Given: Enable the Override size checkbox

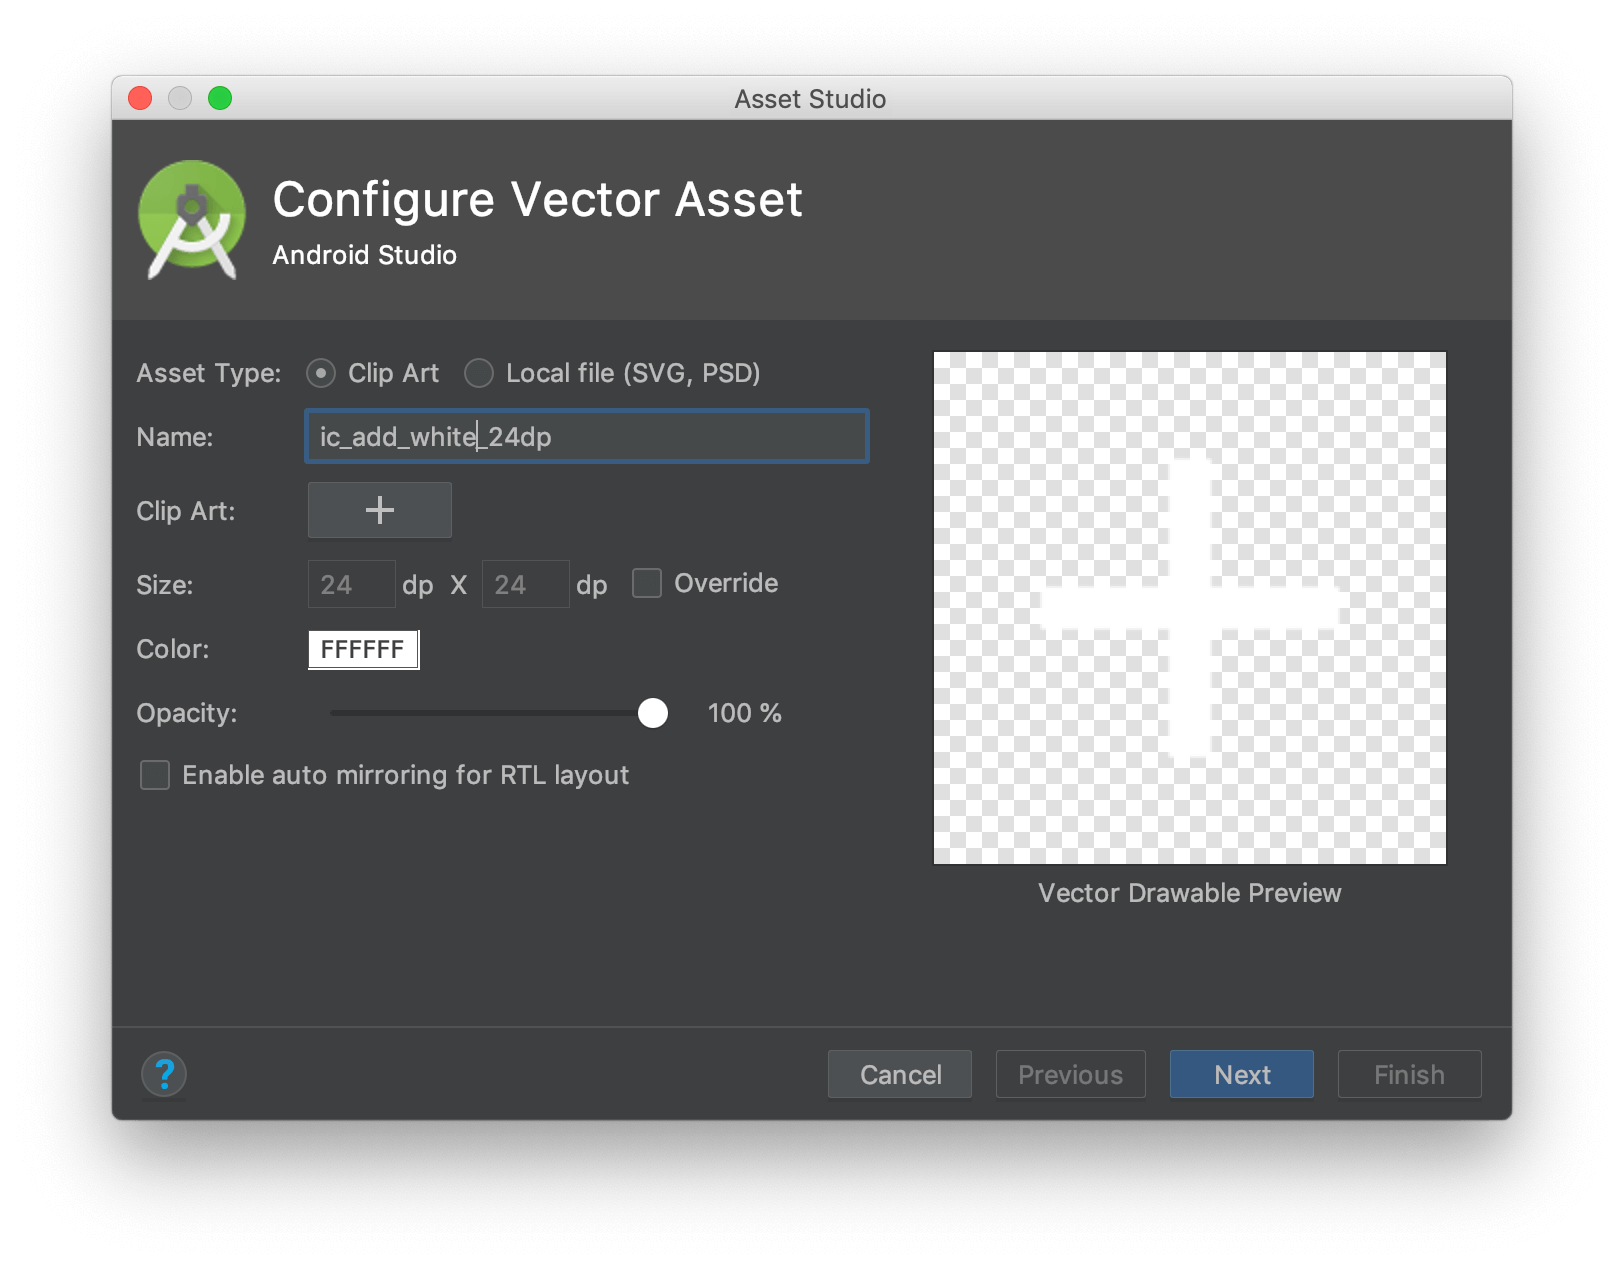Looking at the screenshot, I should (647, 583).
